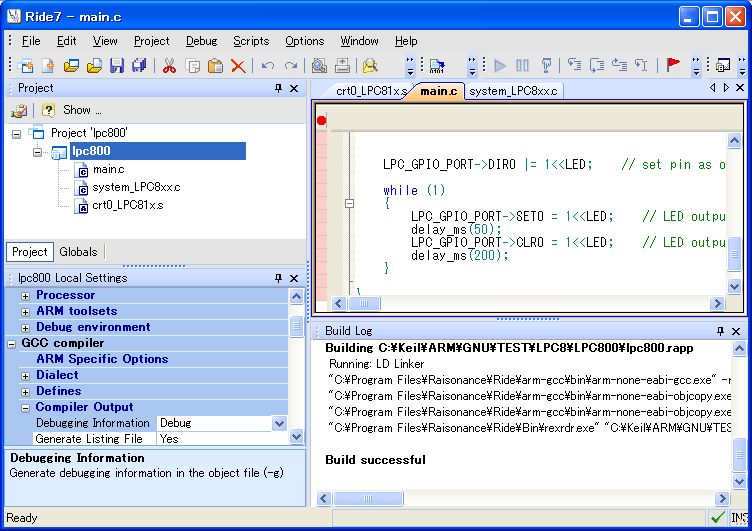Click the Pause debug icon
This screenshot has height=531, width=752.
[x=522, y=65]
